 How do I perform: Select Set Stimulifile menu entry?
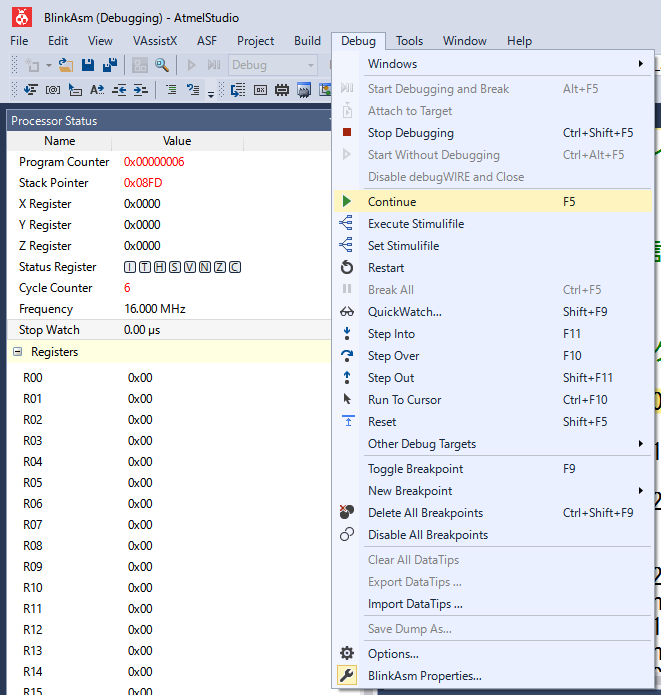493,246
